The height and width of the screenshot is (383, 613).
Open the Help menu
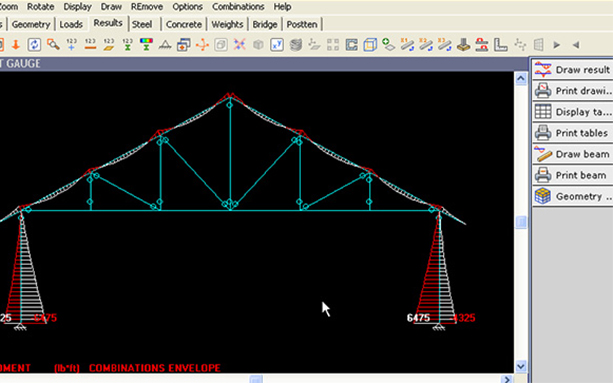[x=282, y=7]
